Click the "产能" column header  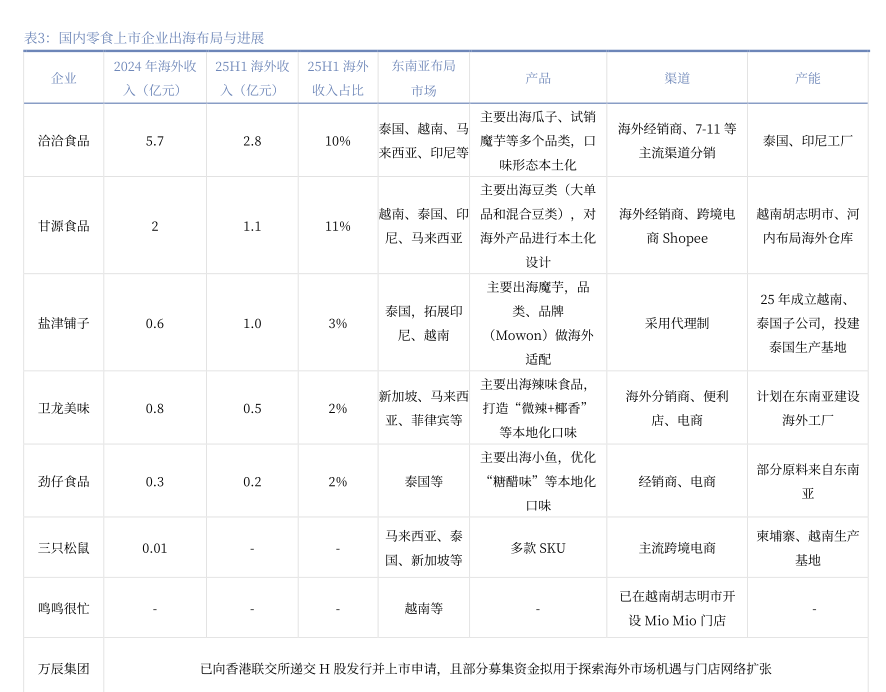(x=808, y=78)
